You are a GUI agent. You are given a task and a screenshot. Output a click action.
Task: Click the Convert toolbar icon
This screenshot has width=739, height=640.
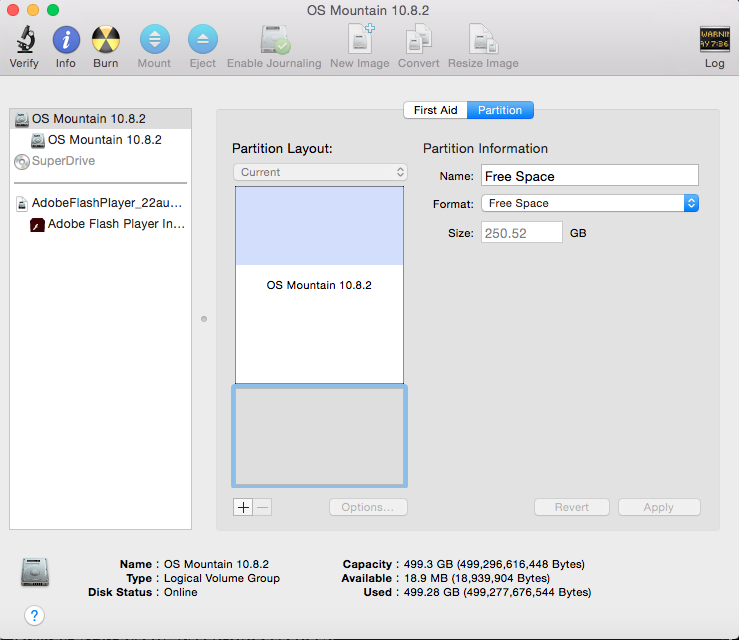(419, 39)
